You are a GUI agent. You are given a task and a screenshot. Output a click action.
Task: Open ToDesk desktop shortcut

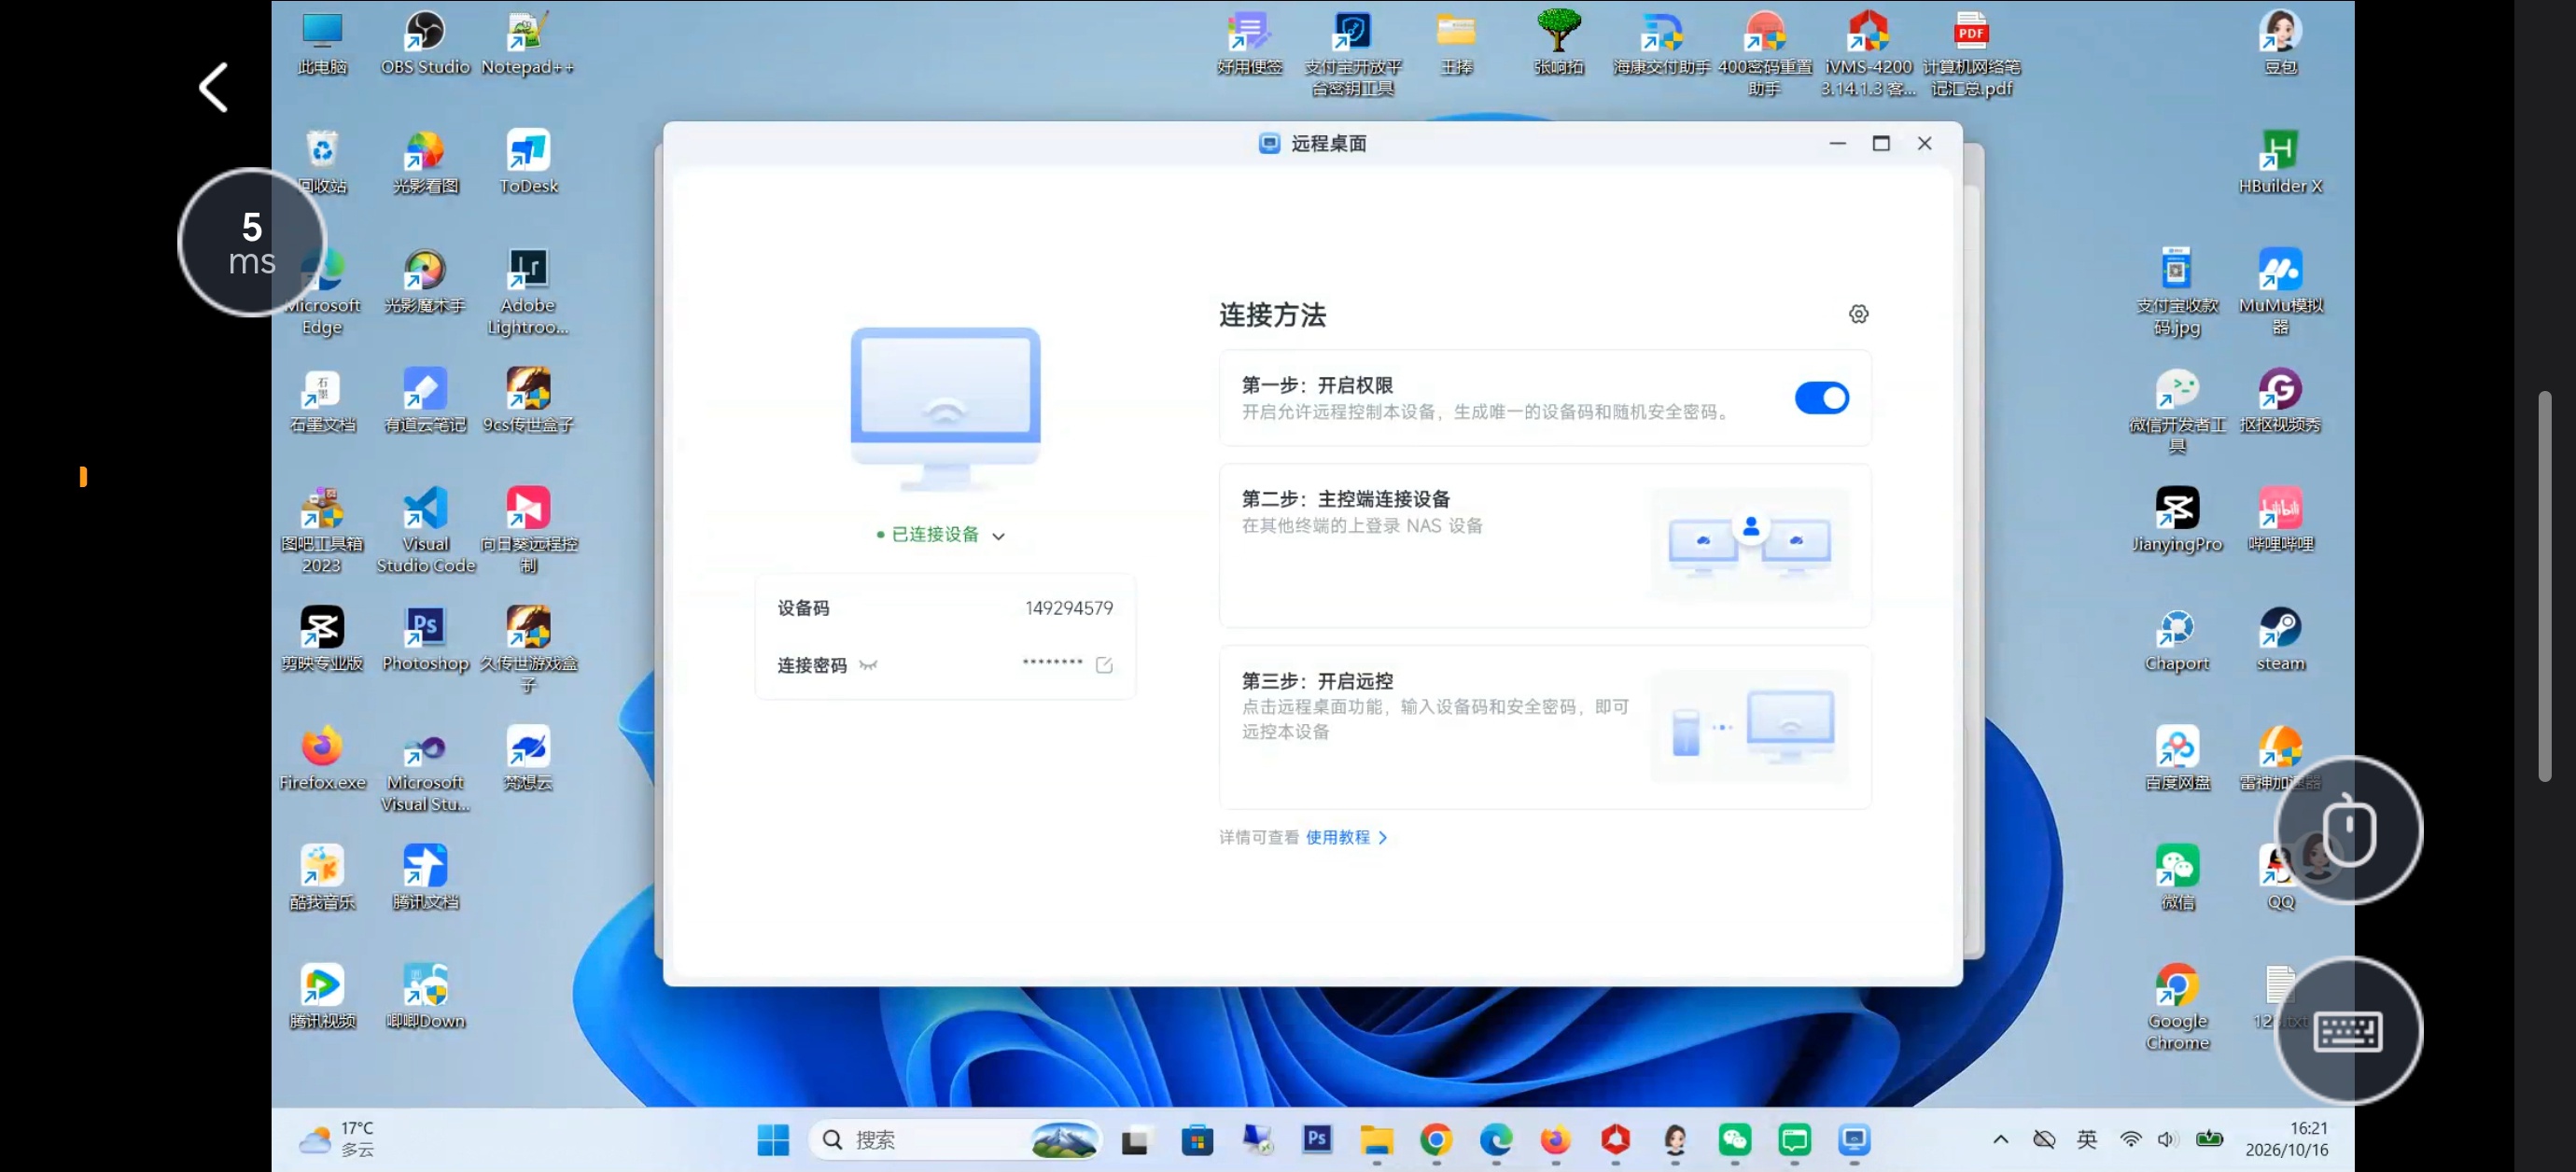point(528,162)
